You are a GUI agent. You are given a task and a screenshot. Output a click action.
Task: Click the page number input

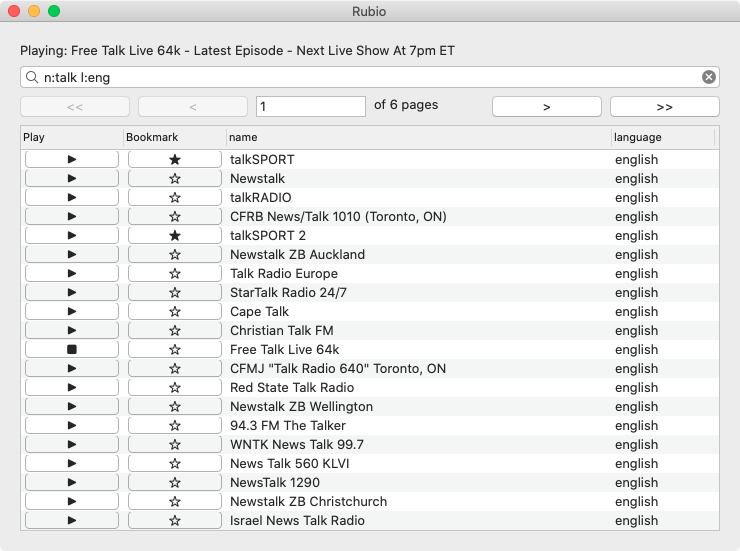point(311,107)
